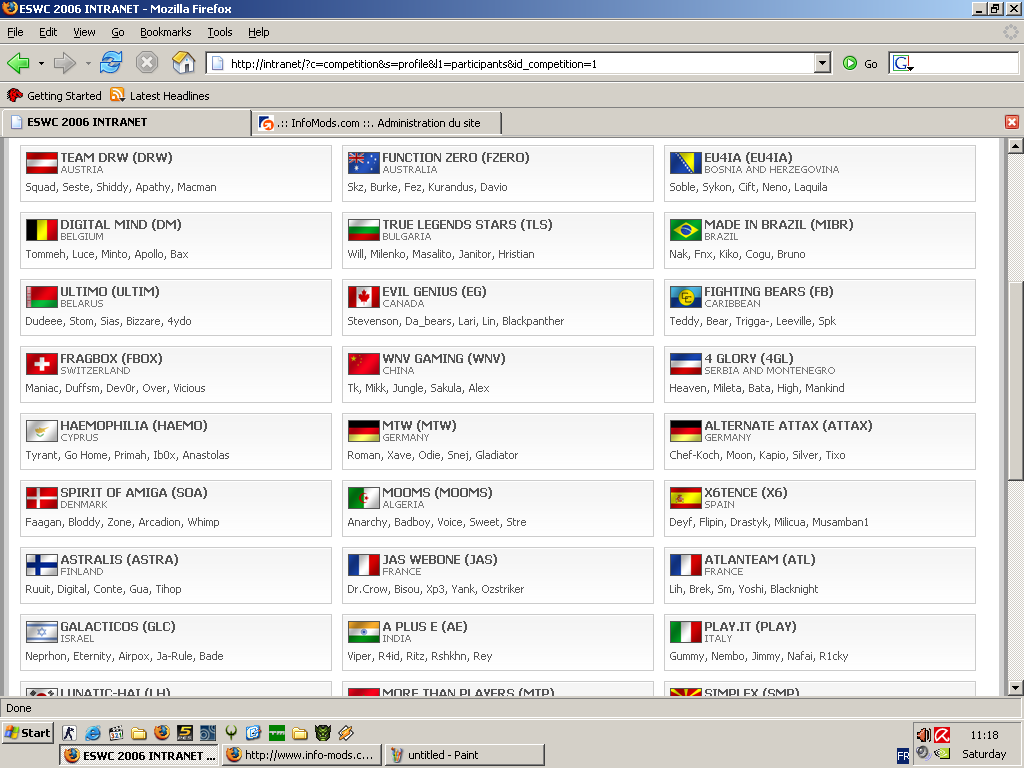Open the File menu
The height and width of the screenshot is (768, 1024).
[x=15, y=32]
